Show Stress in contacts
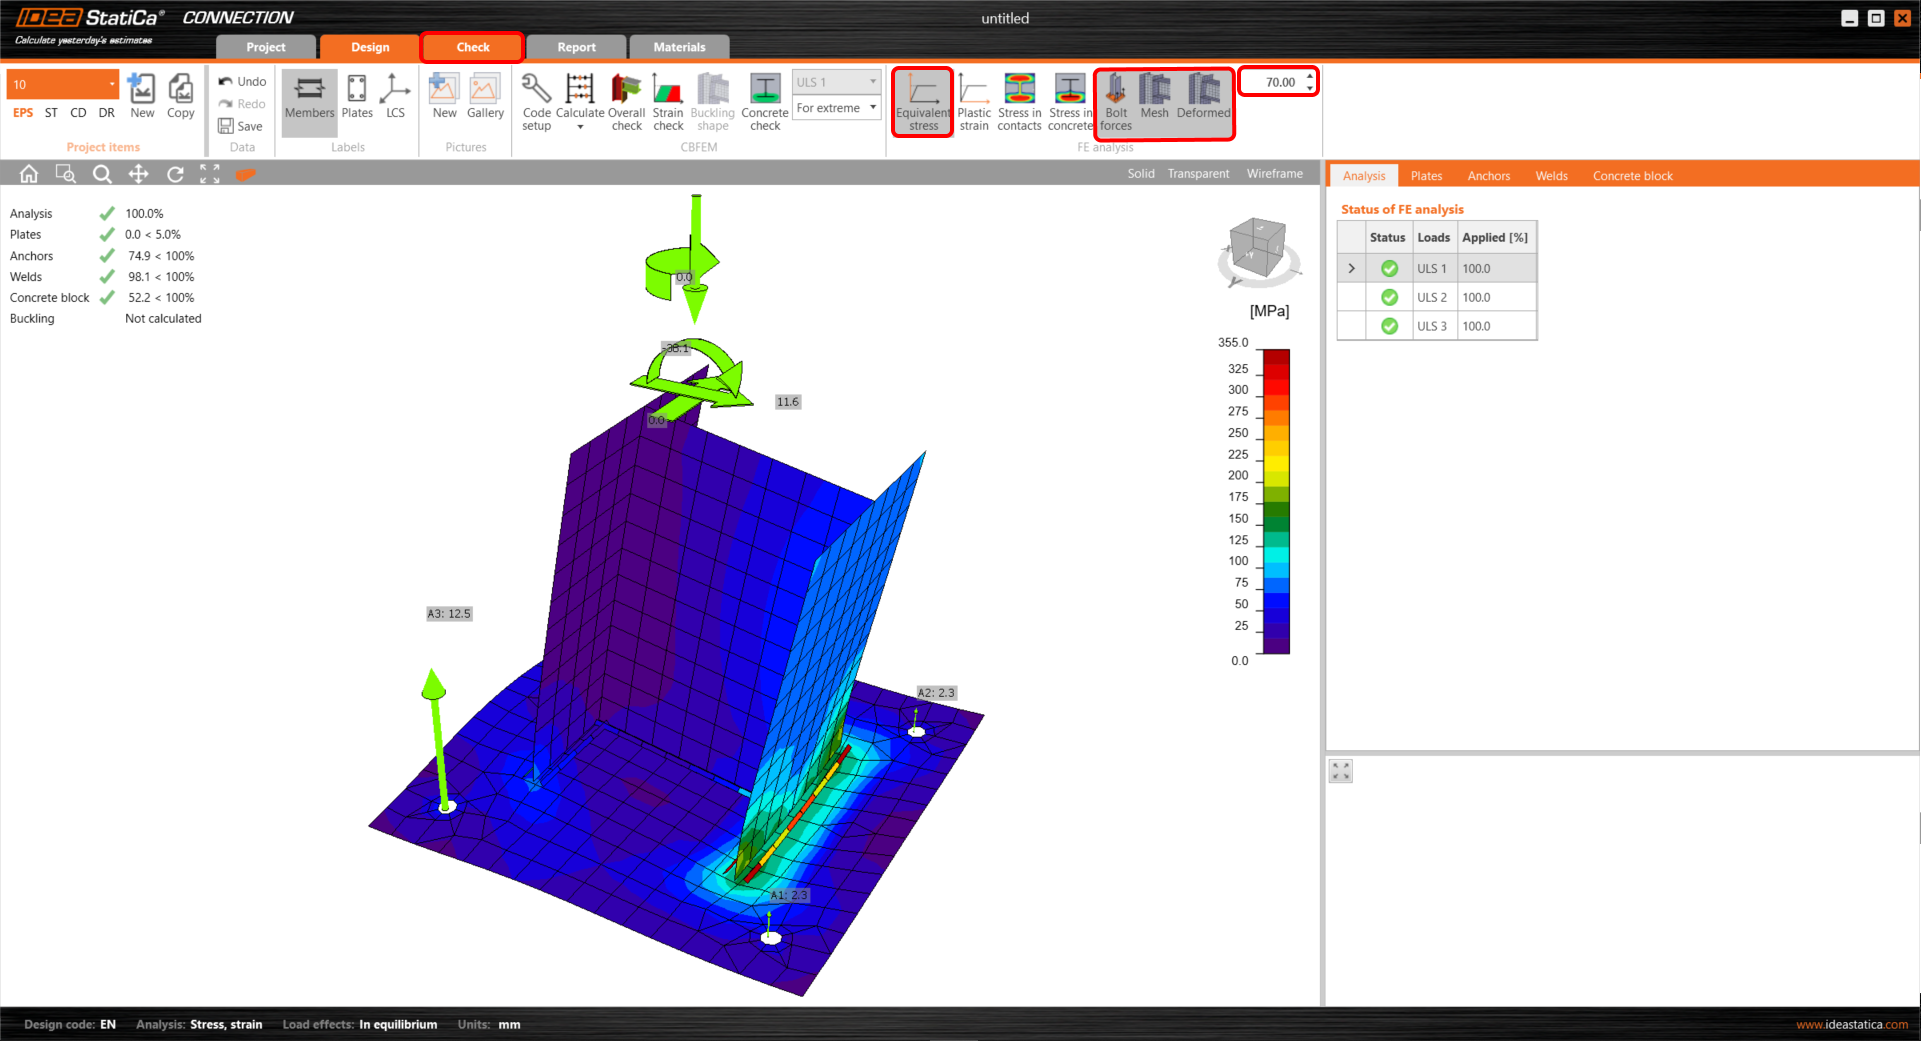This screenshot has height=1041, width=1921. [x=1019, y=101]
